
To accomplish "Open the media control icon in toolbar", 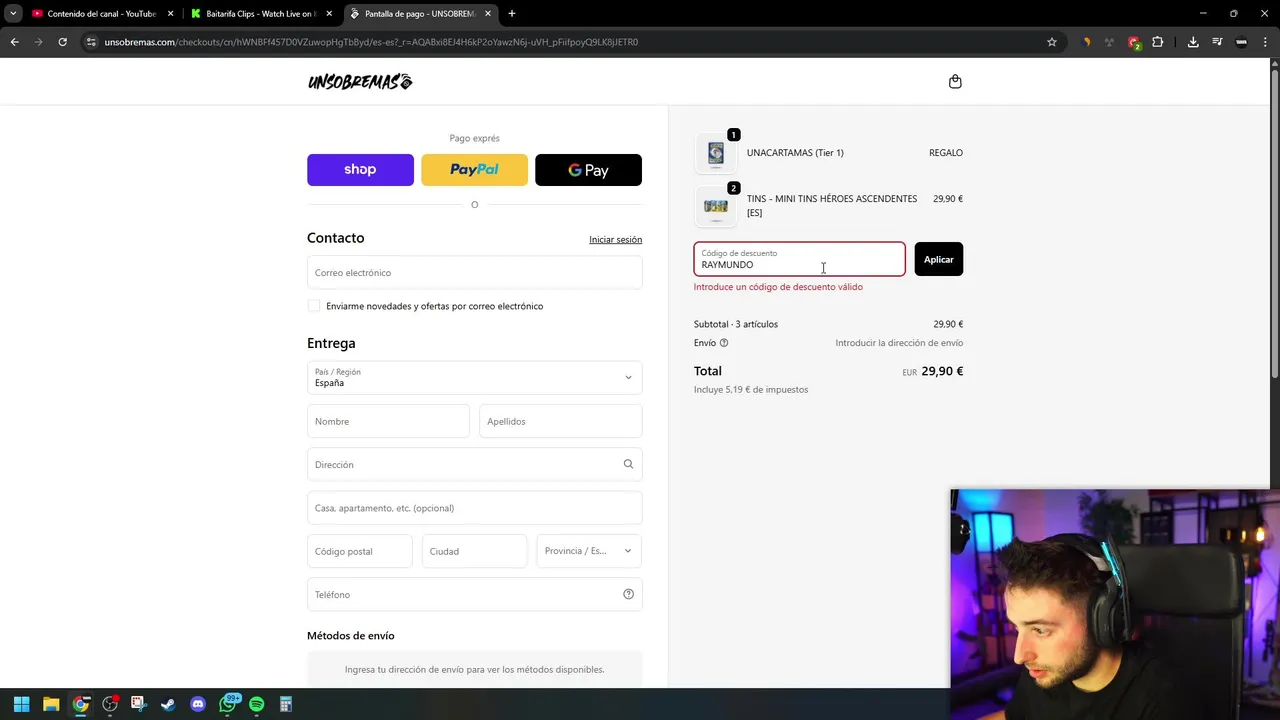I will [x=1217, y=42].
